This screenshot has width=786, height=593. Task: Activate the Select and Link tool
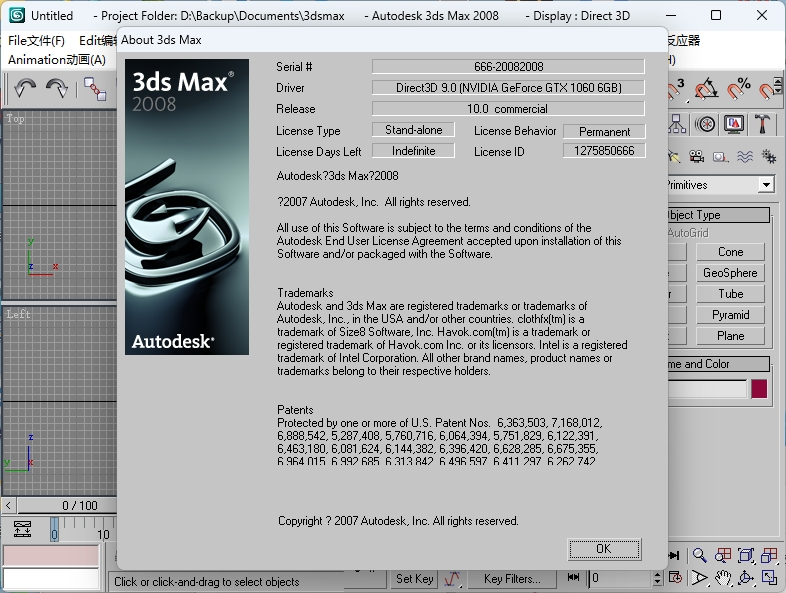coord(95,89)
